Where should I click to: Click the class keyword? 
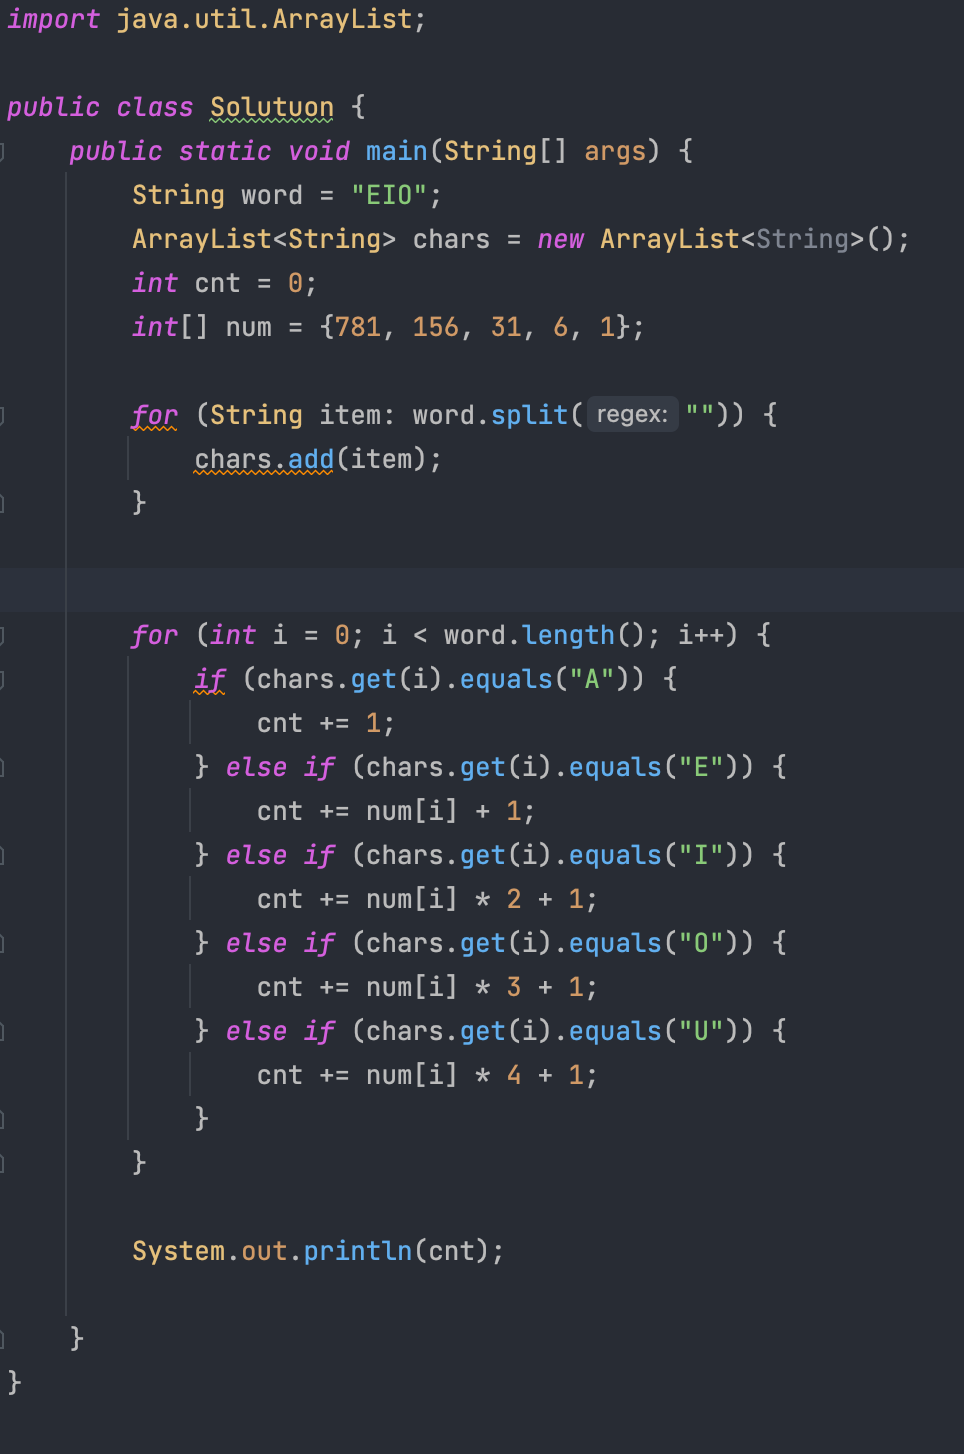pyautogui.click(x=155, y=107)
